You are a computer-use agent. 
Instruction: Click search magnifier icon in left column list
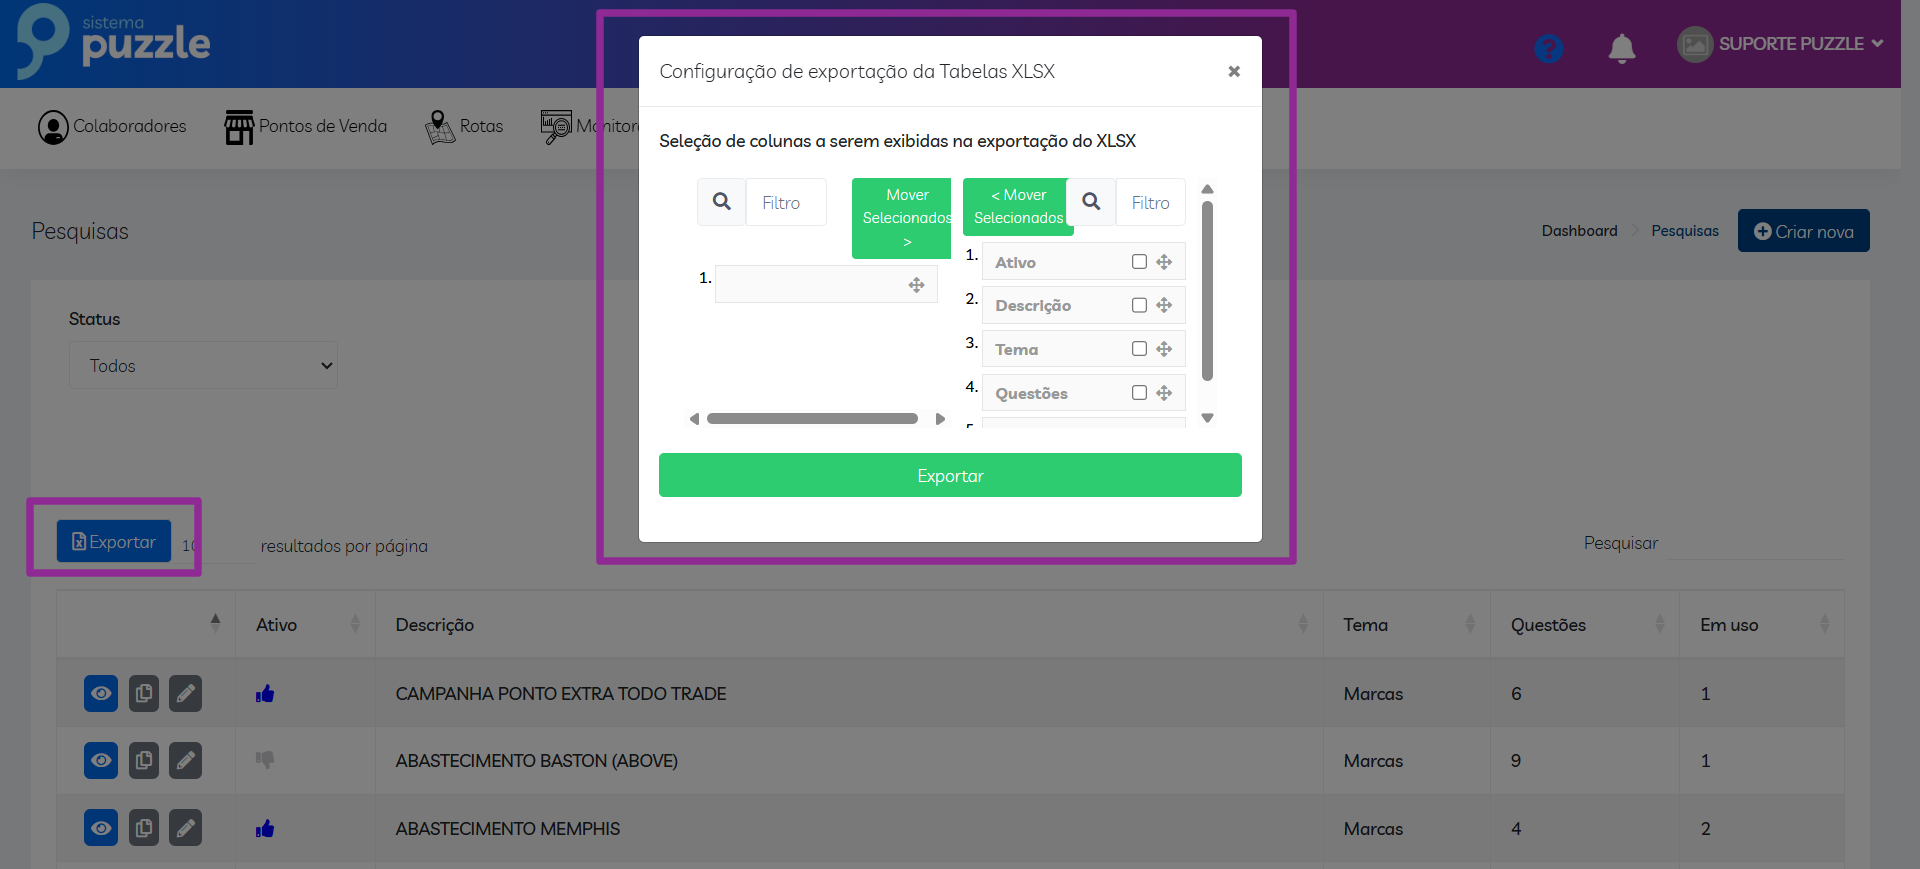(721, 202)
